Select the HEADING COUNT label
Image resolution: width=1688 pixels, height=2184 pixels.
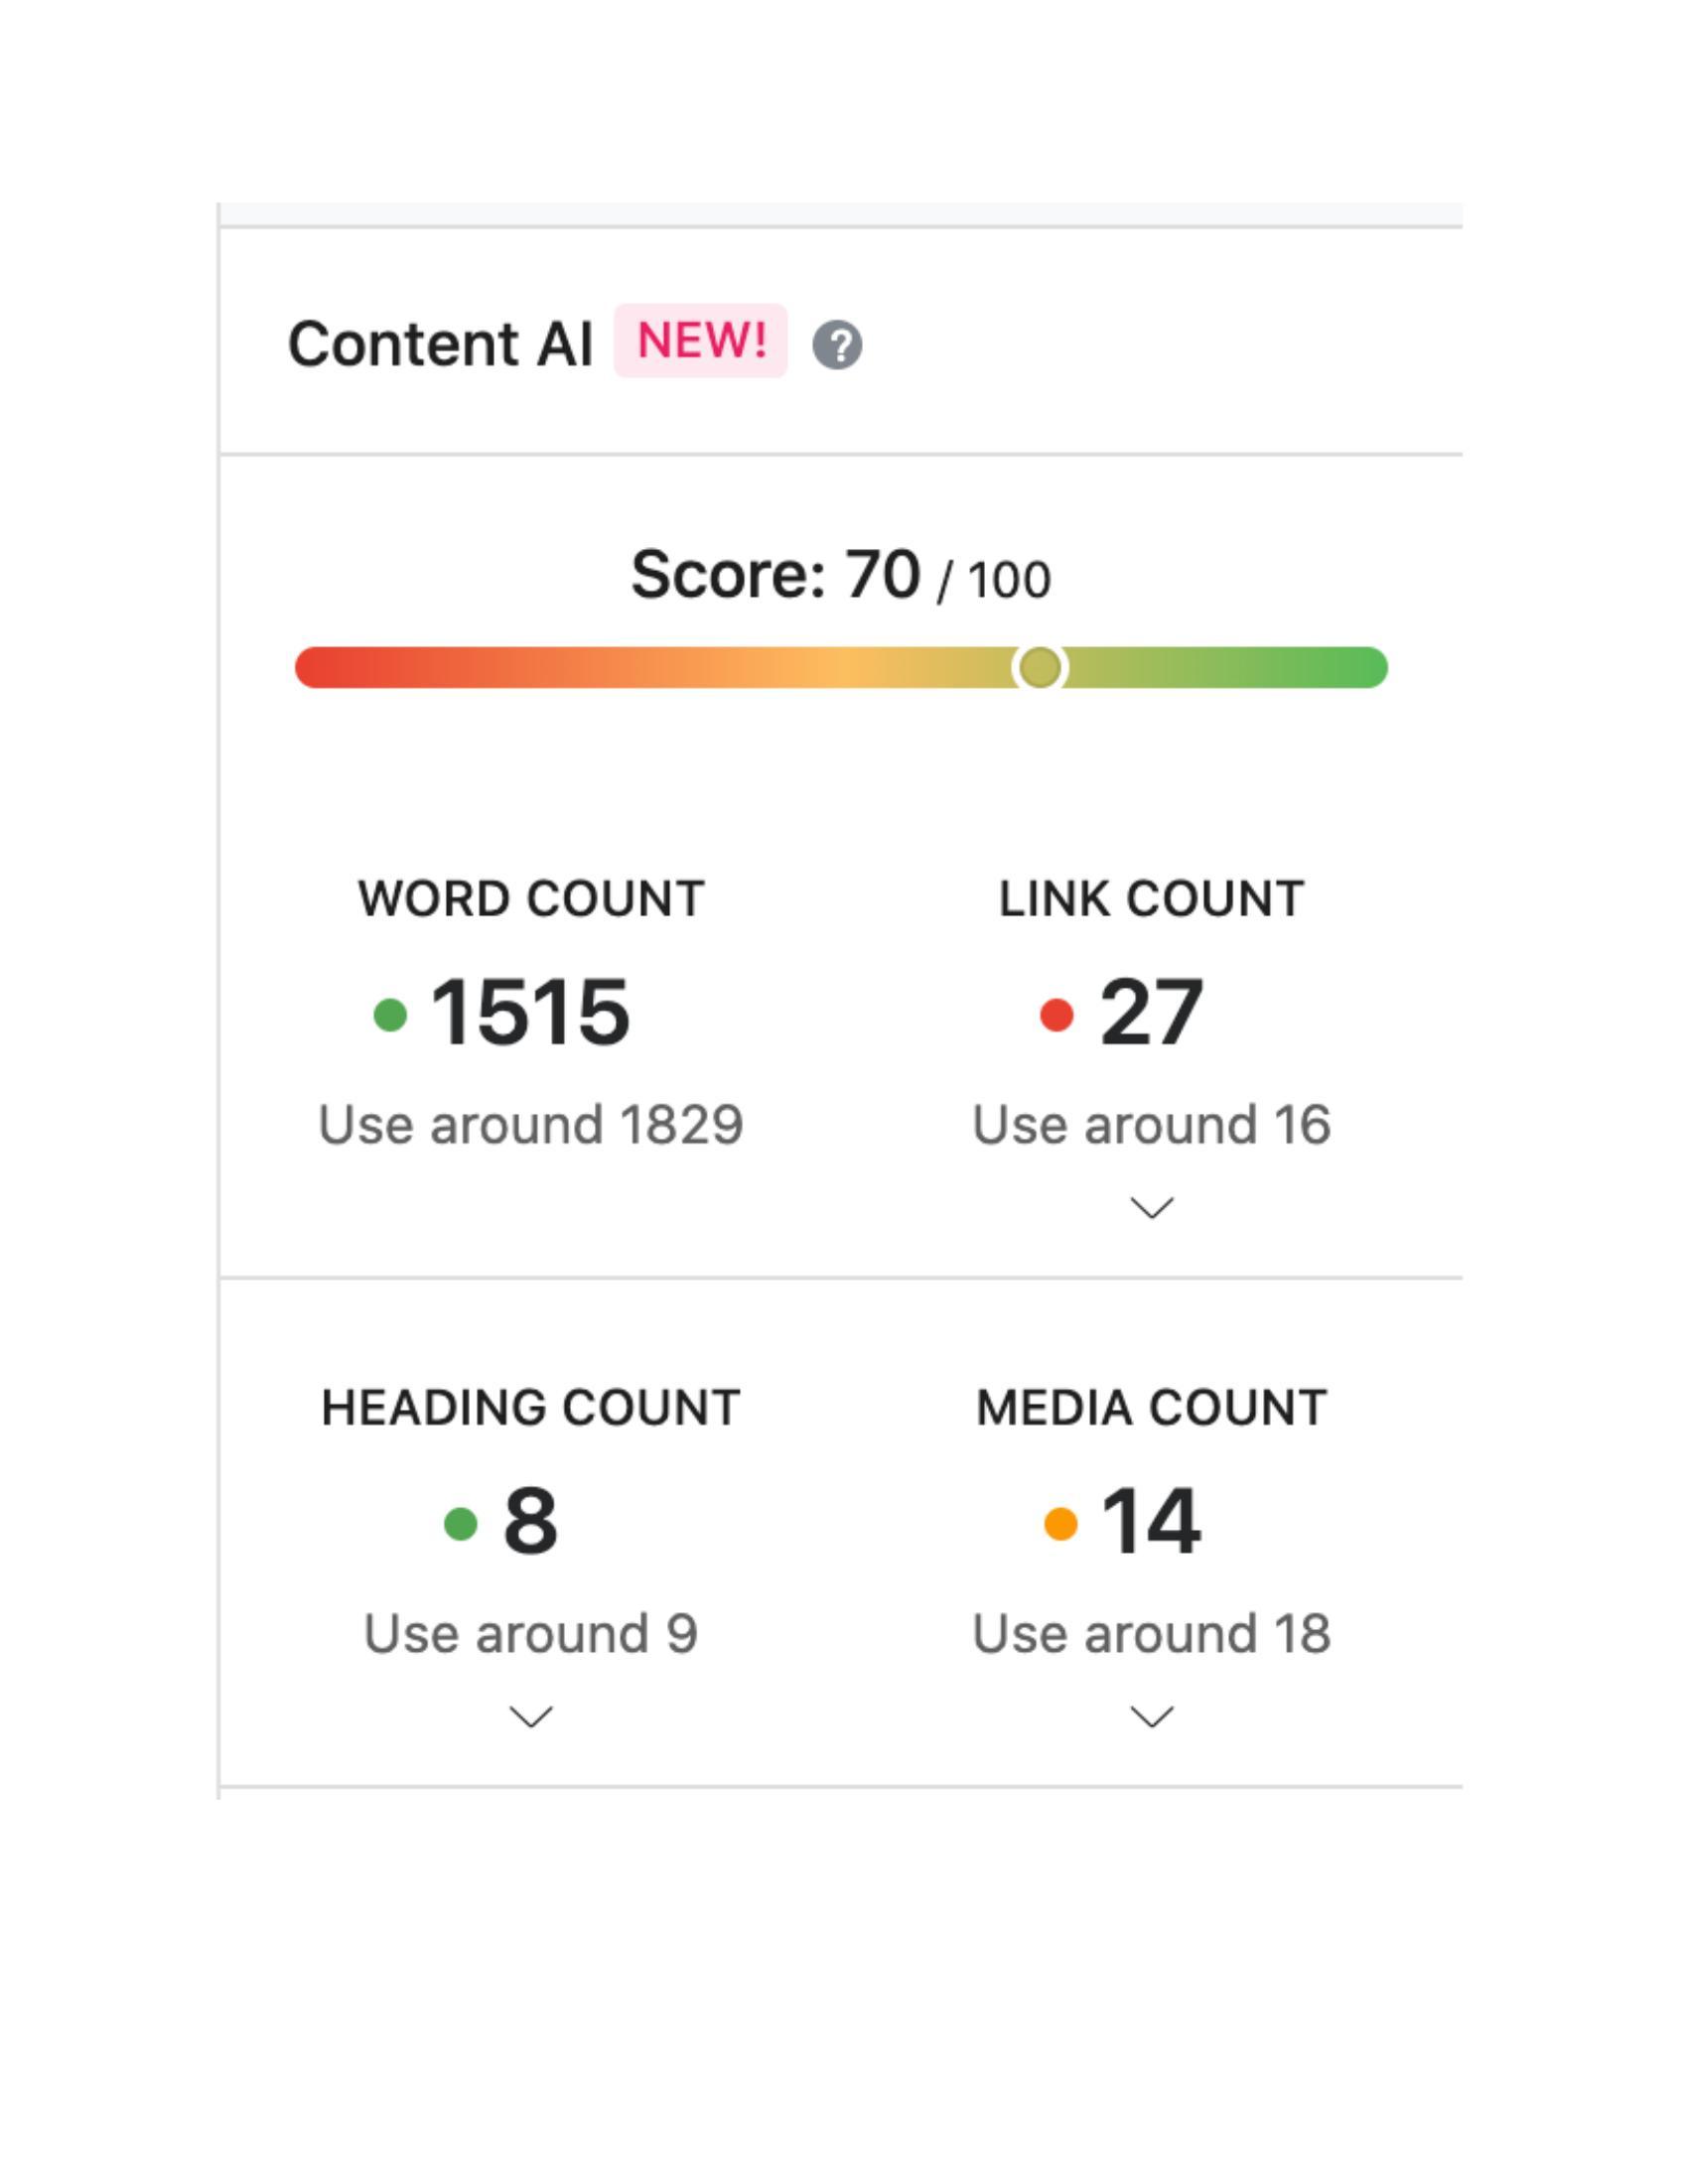pos(531,1407)
